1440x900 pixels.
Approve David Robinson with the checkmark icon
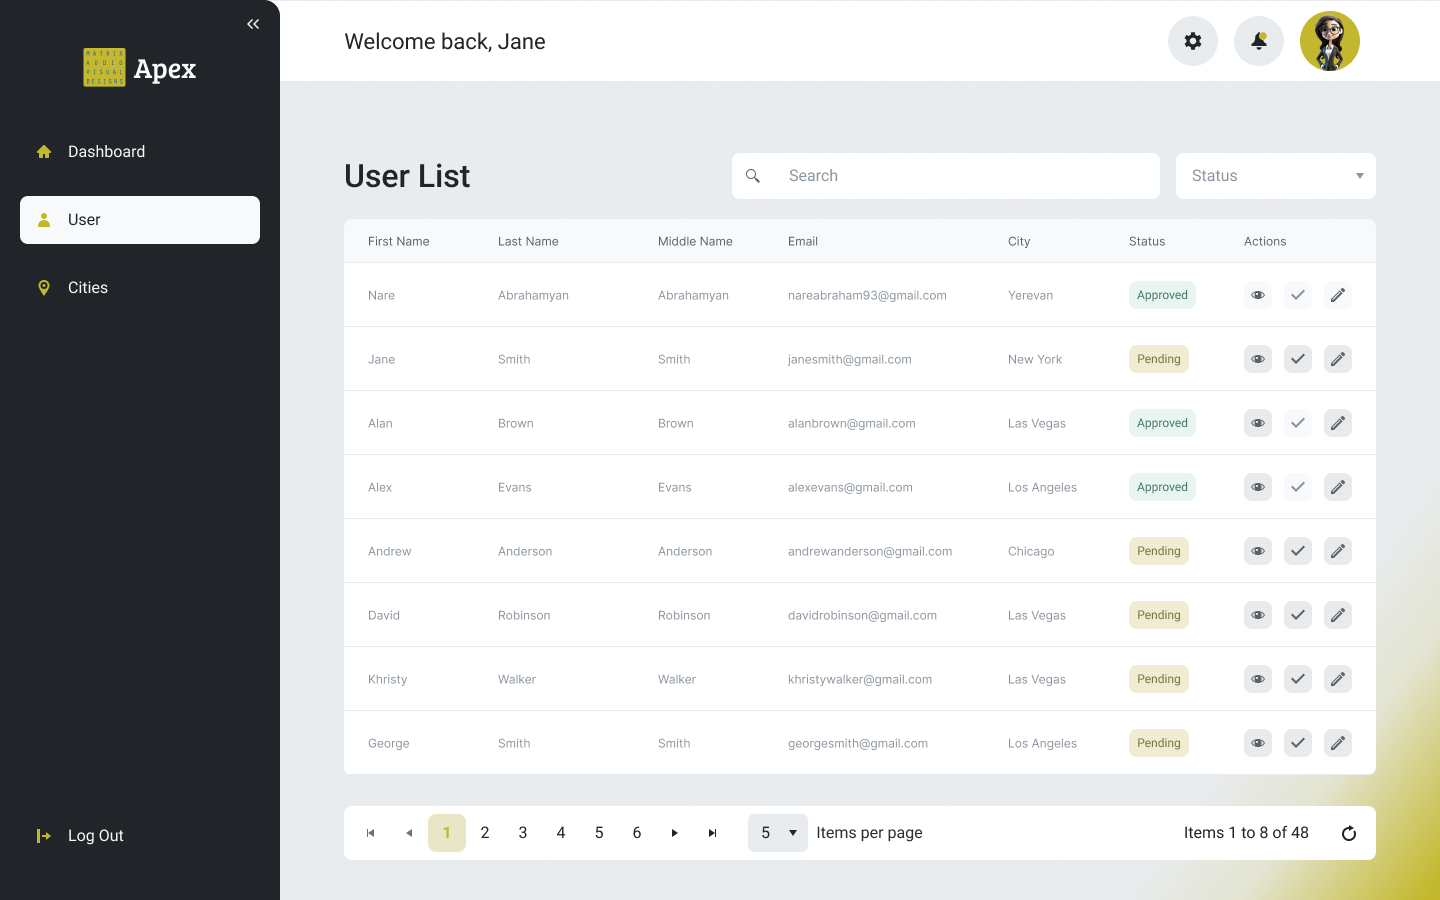[1297, 615]
